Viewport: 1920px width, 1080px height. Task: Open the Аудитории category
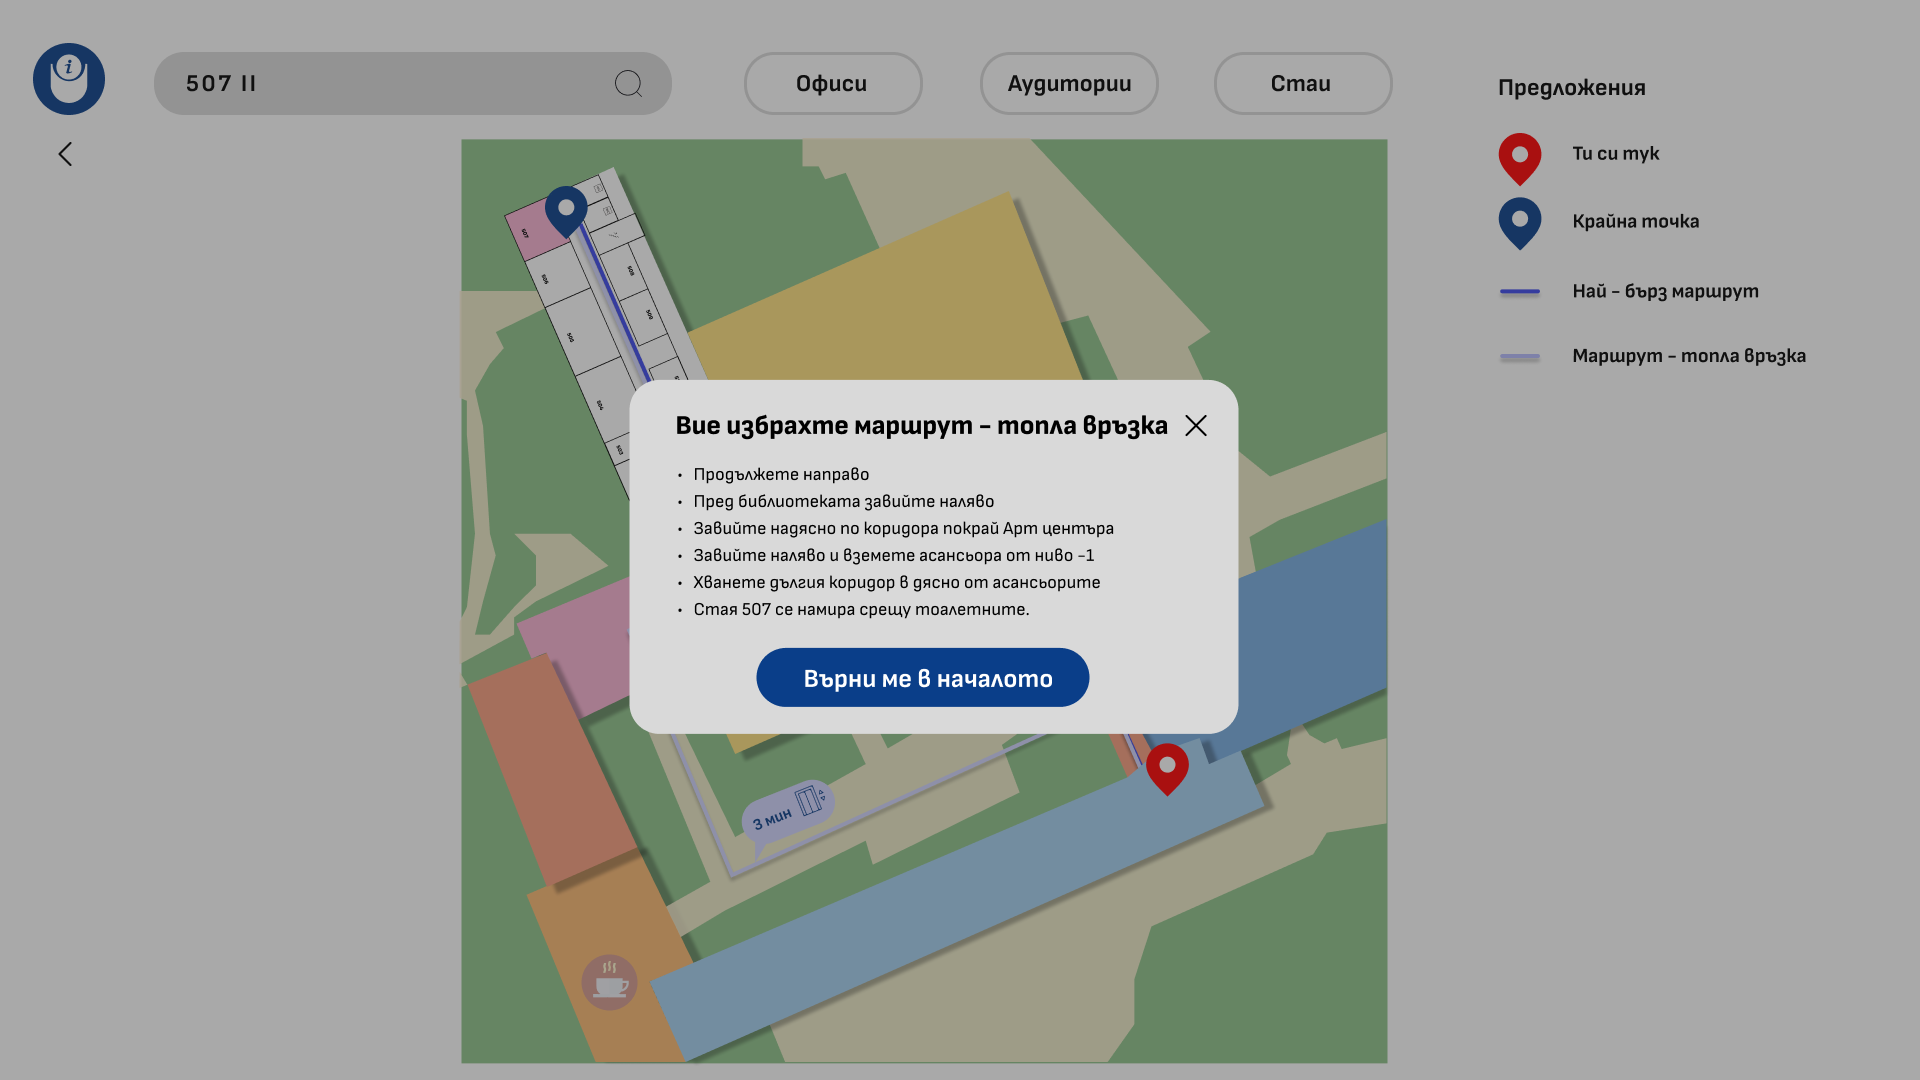1069,84
